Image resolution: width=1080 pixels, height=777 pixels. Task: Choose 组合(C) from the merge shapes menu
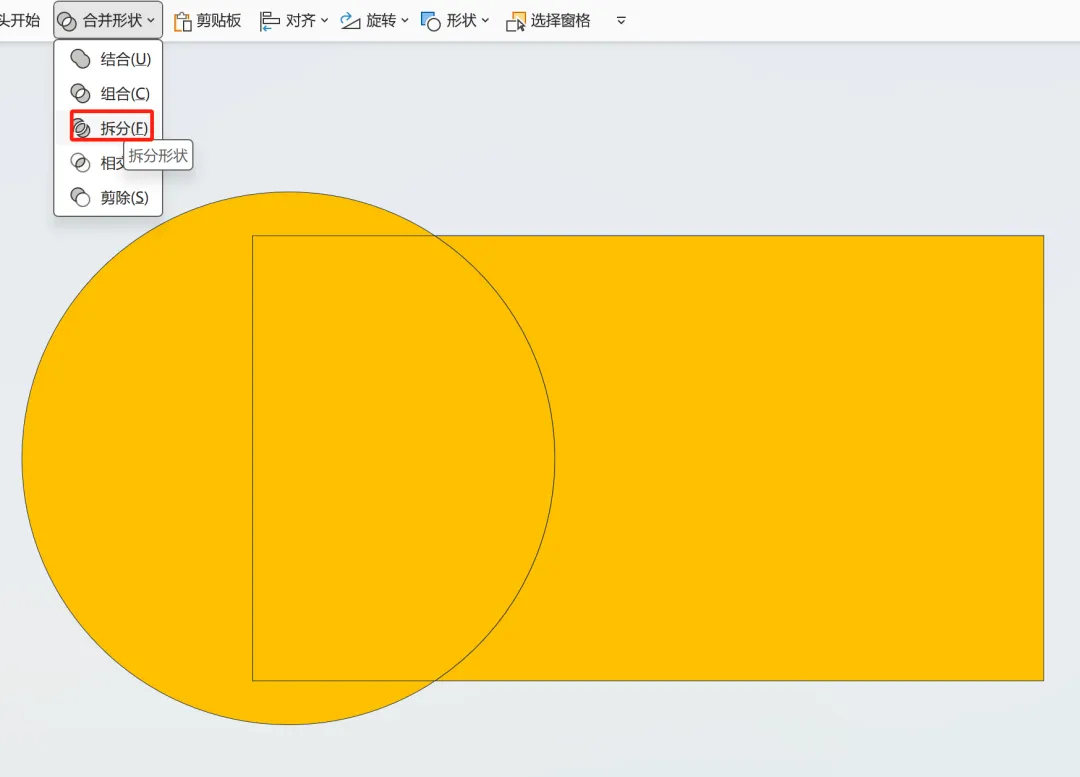coord(124,94)
